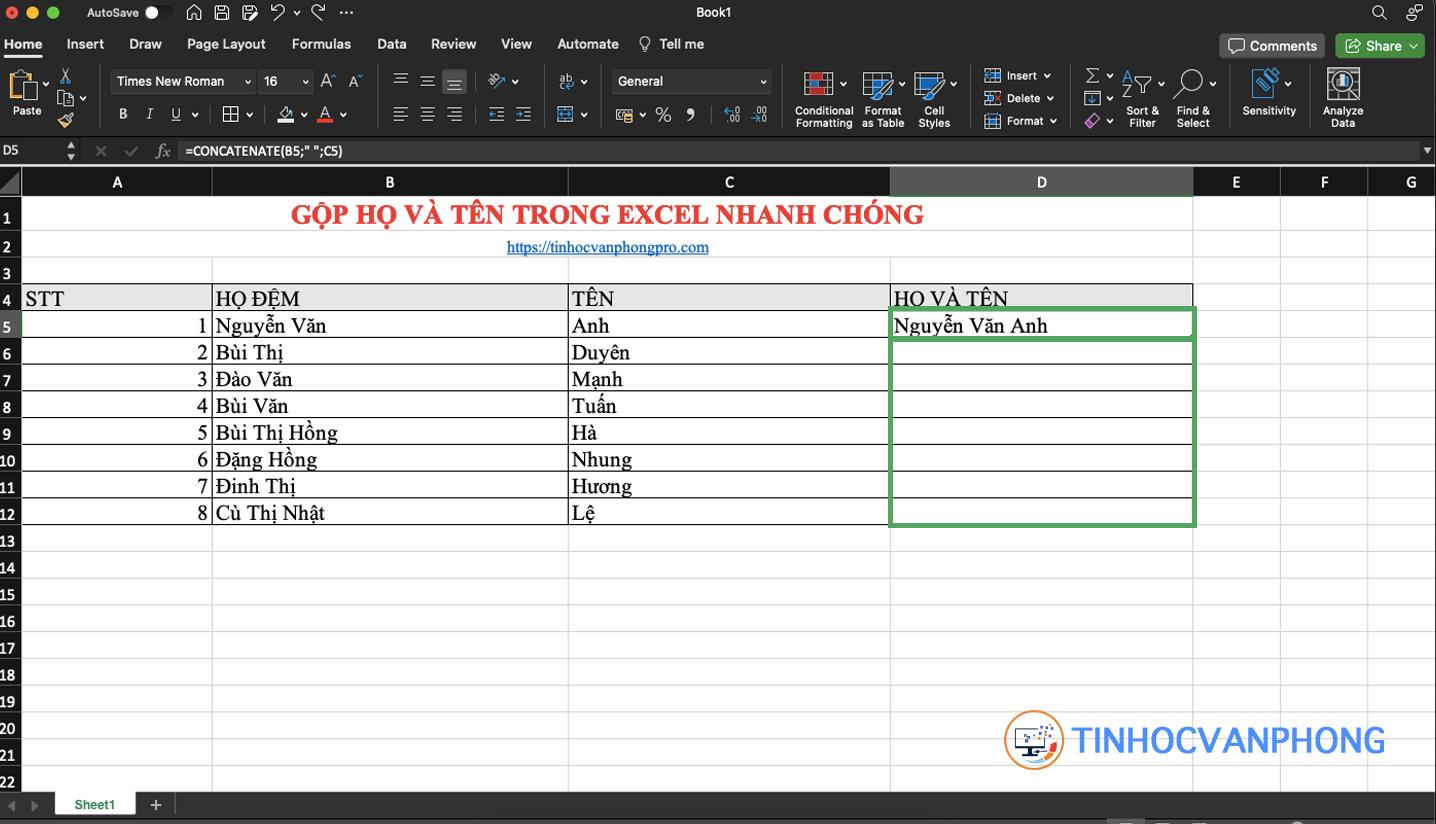Screen dimensions: 1436x824
Task: Open the Data ribbon tab
Action: [392, 44]
